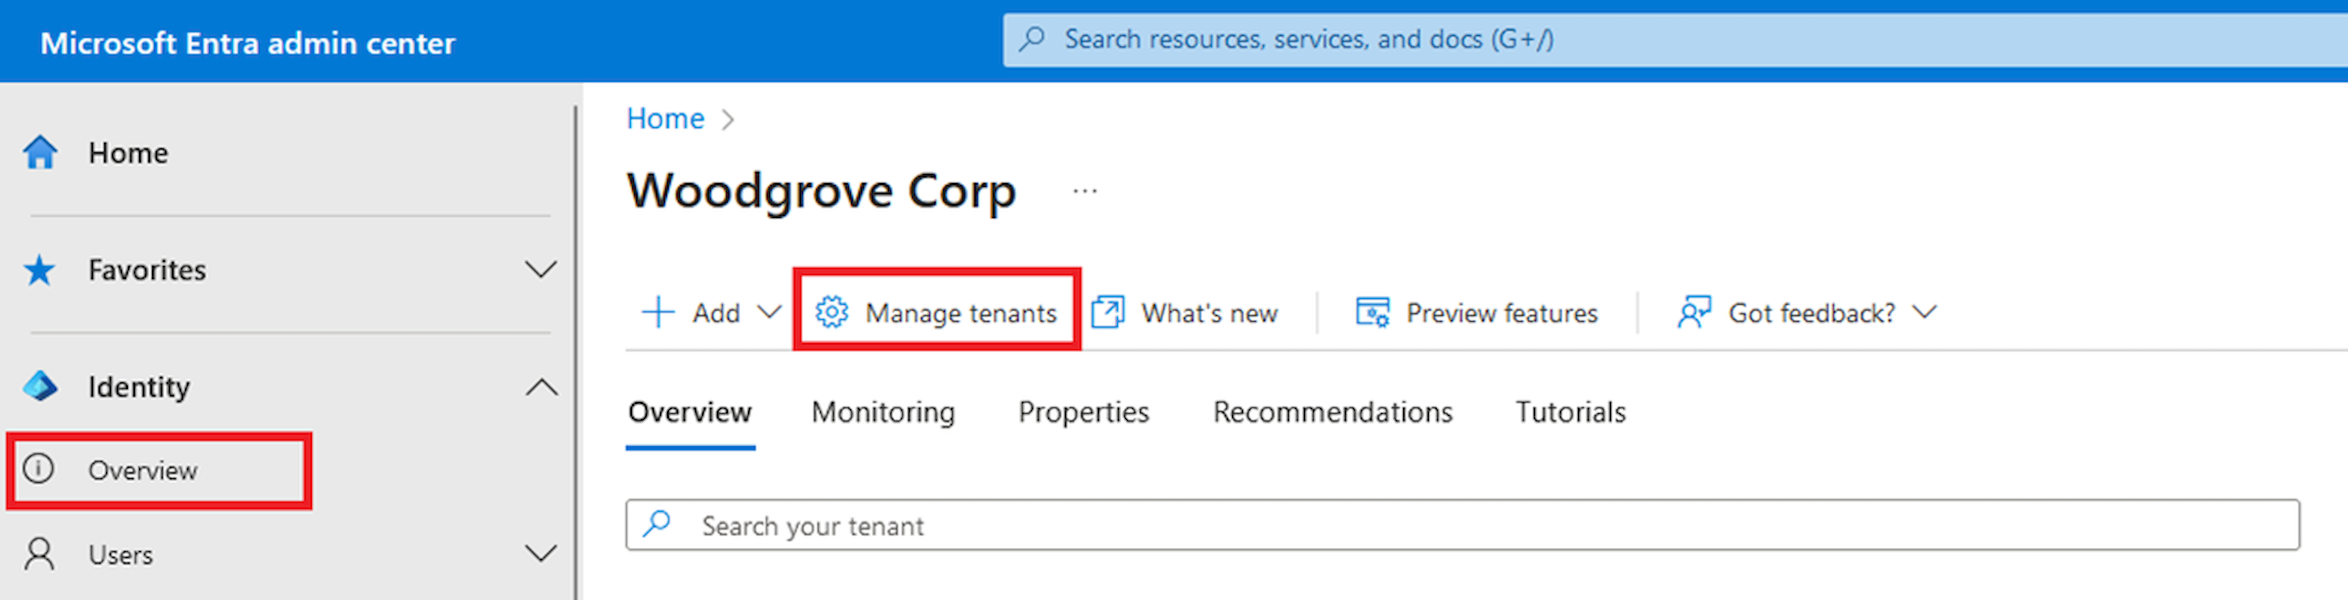This screenshot has width=2348, height=600.
Task: Click the Woodgrove Corp page heading
Action: point(821,191)
